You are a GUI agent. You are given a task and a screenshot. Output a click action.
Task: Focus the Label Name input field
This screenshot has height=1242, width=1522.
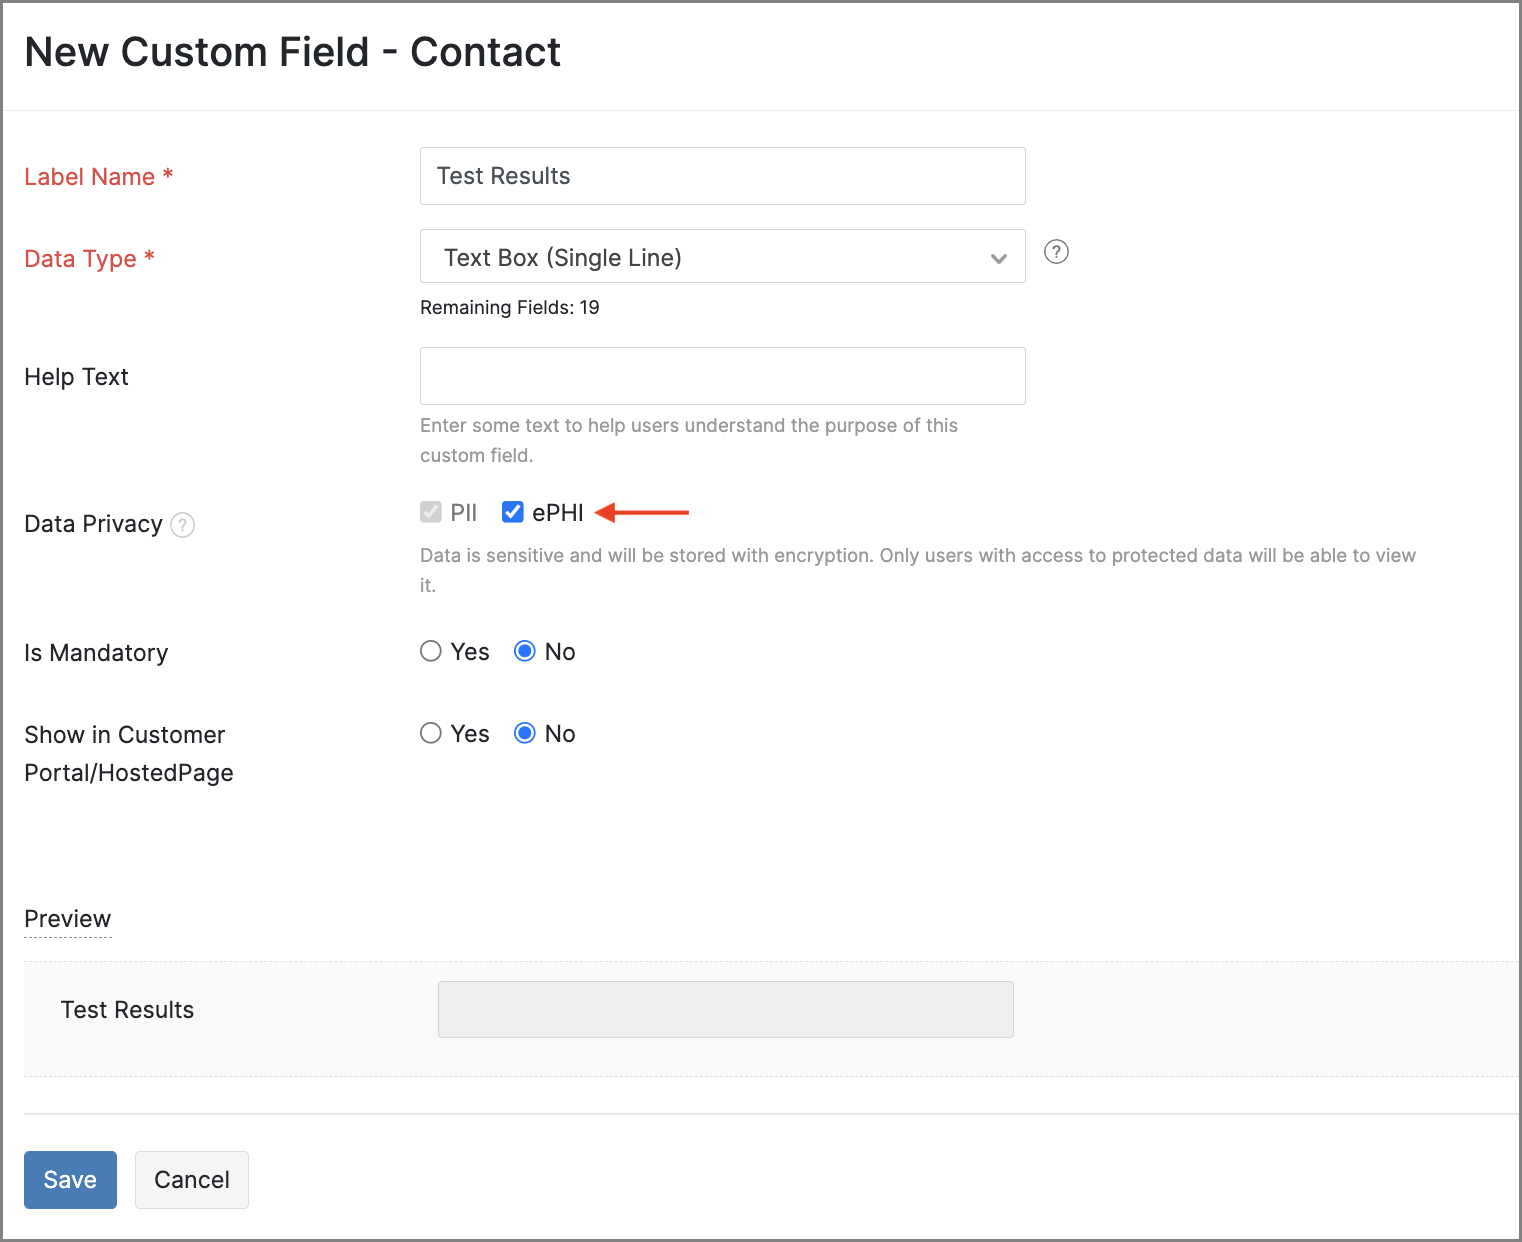click(722, 176)
